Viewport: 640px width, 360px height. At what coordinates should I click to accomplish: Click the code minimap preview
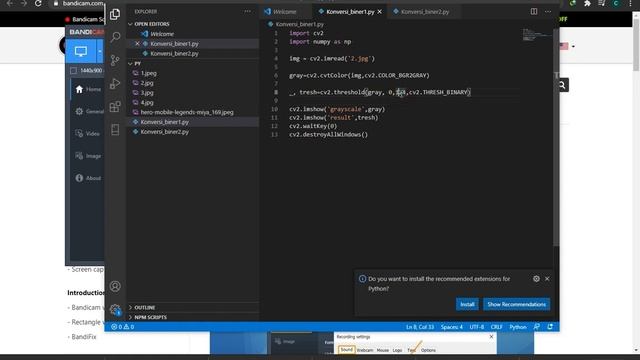pos(536,35)
